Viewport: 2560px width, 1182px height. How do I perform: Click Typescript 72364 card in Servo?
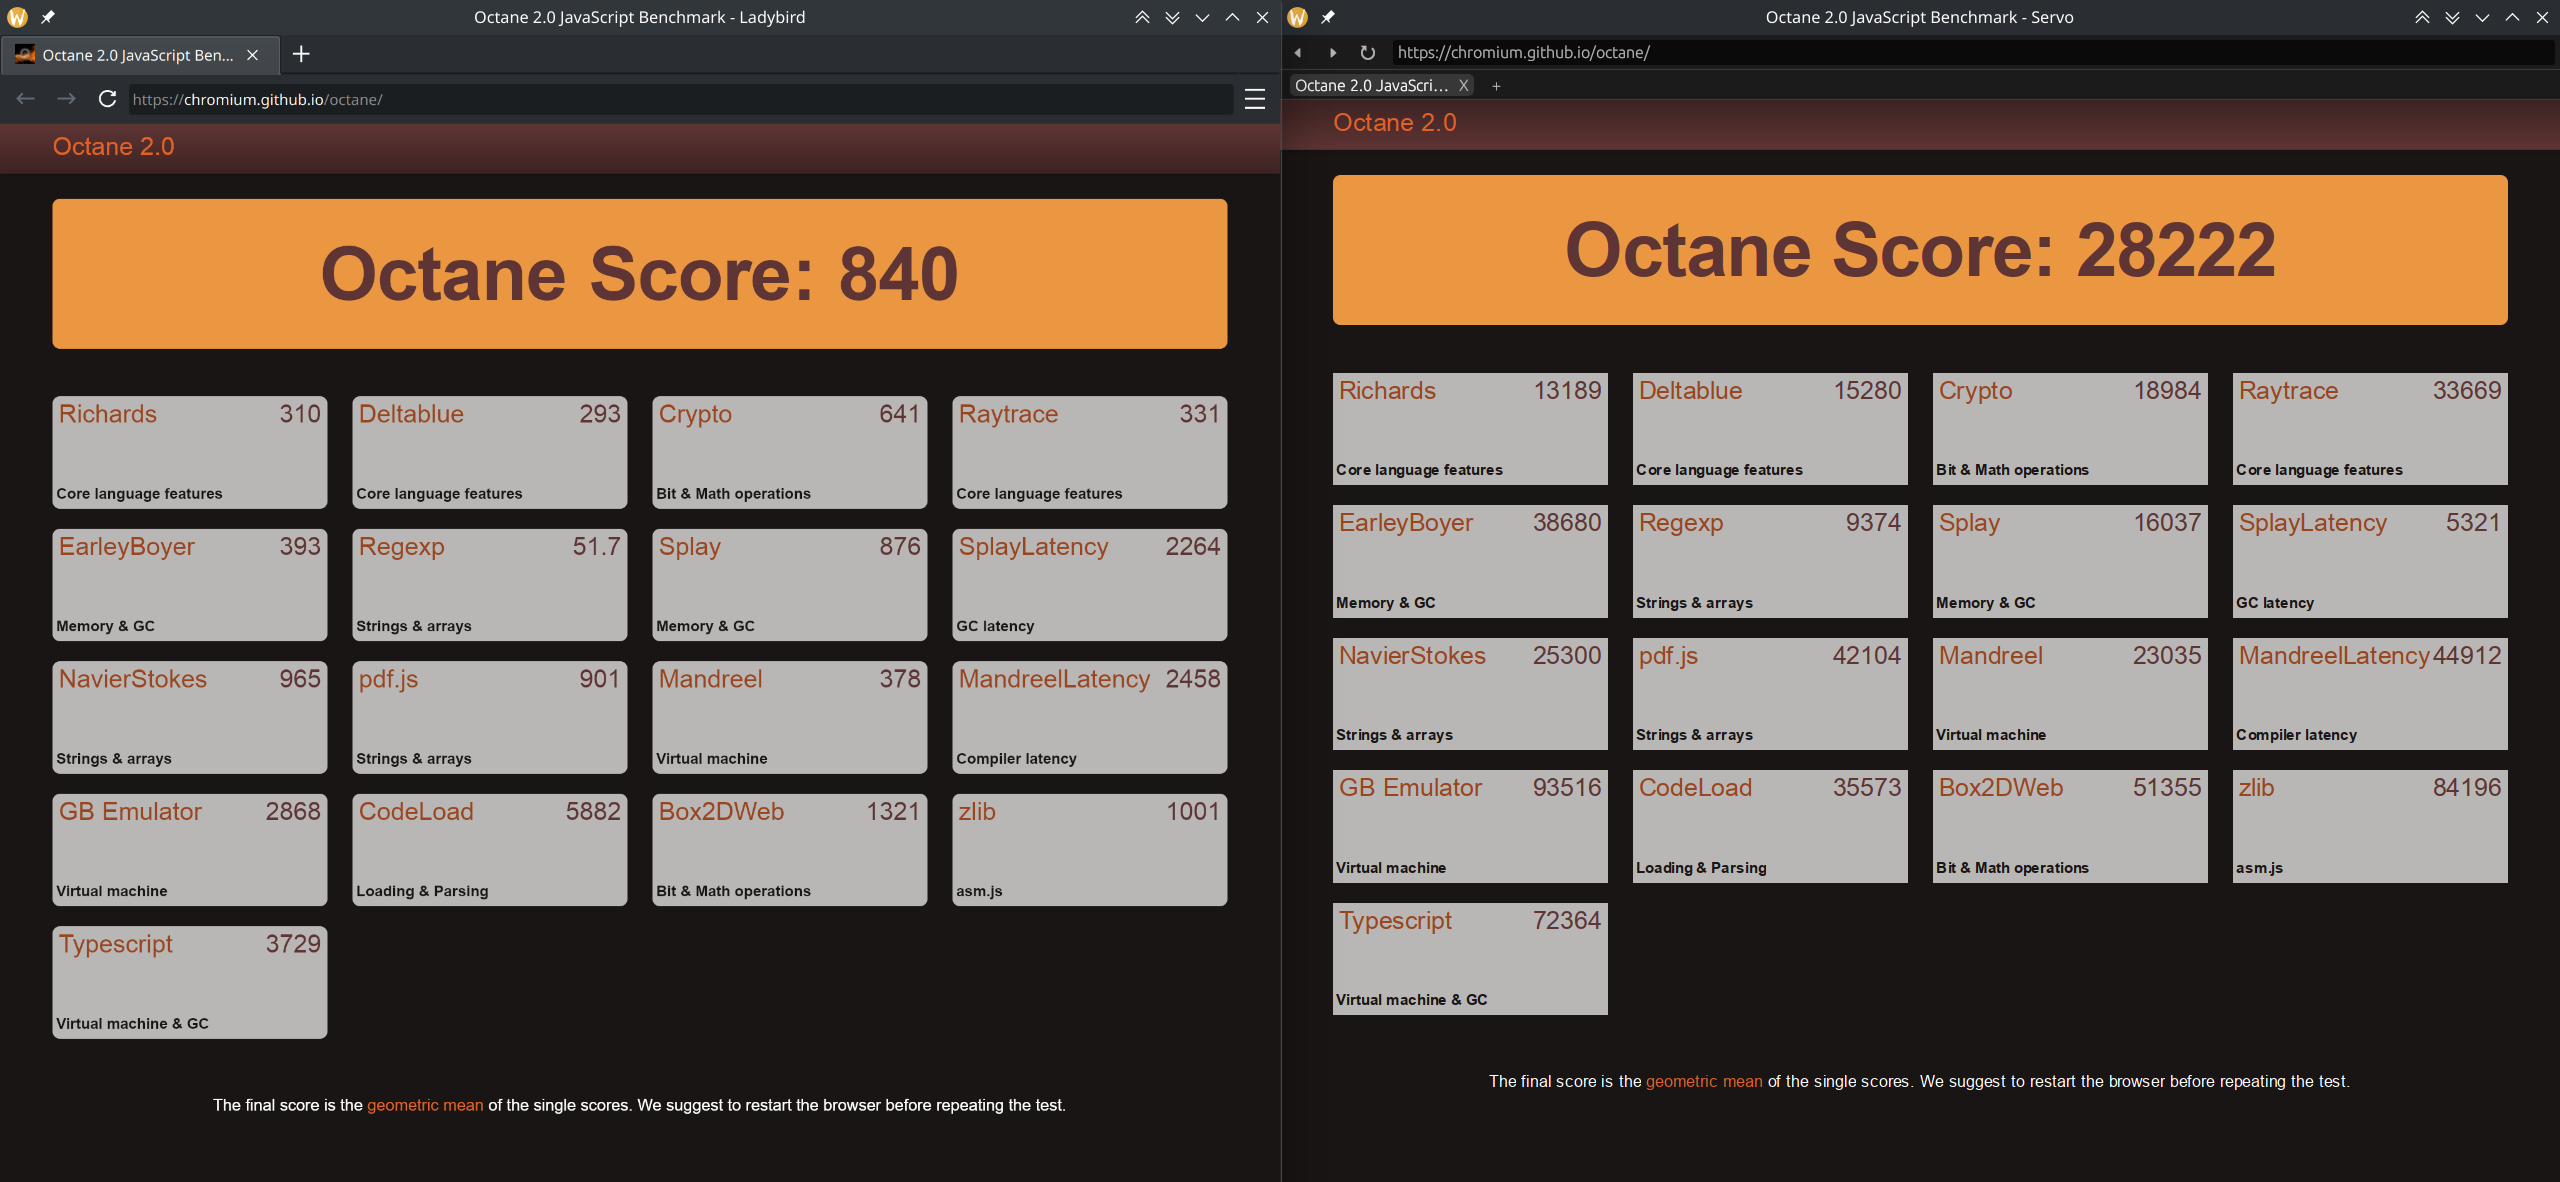pyautogui.click(x=1470, y=959)
